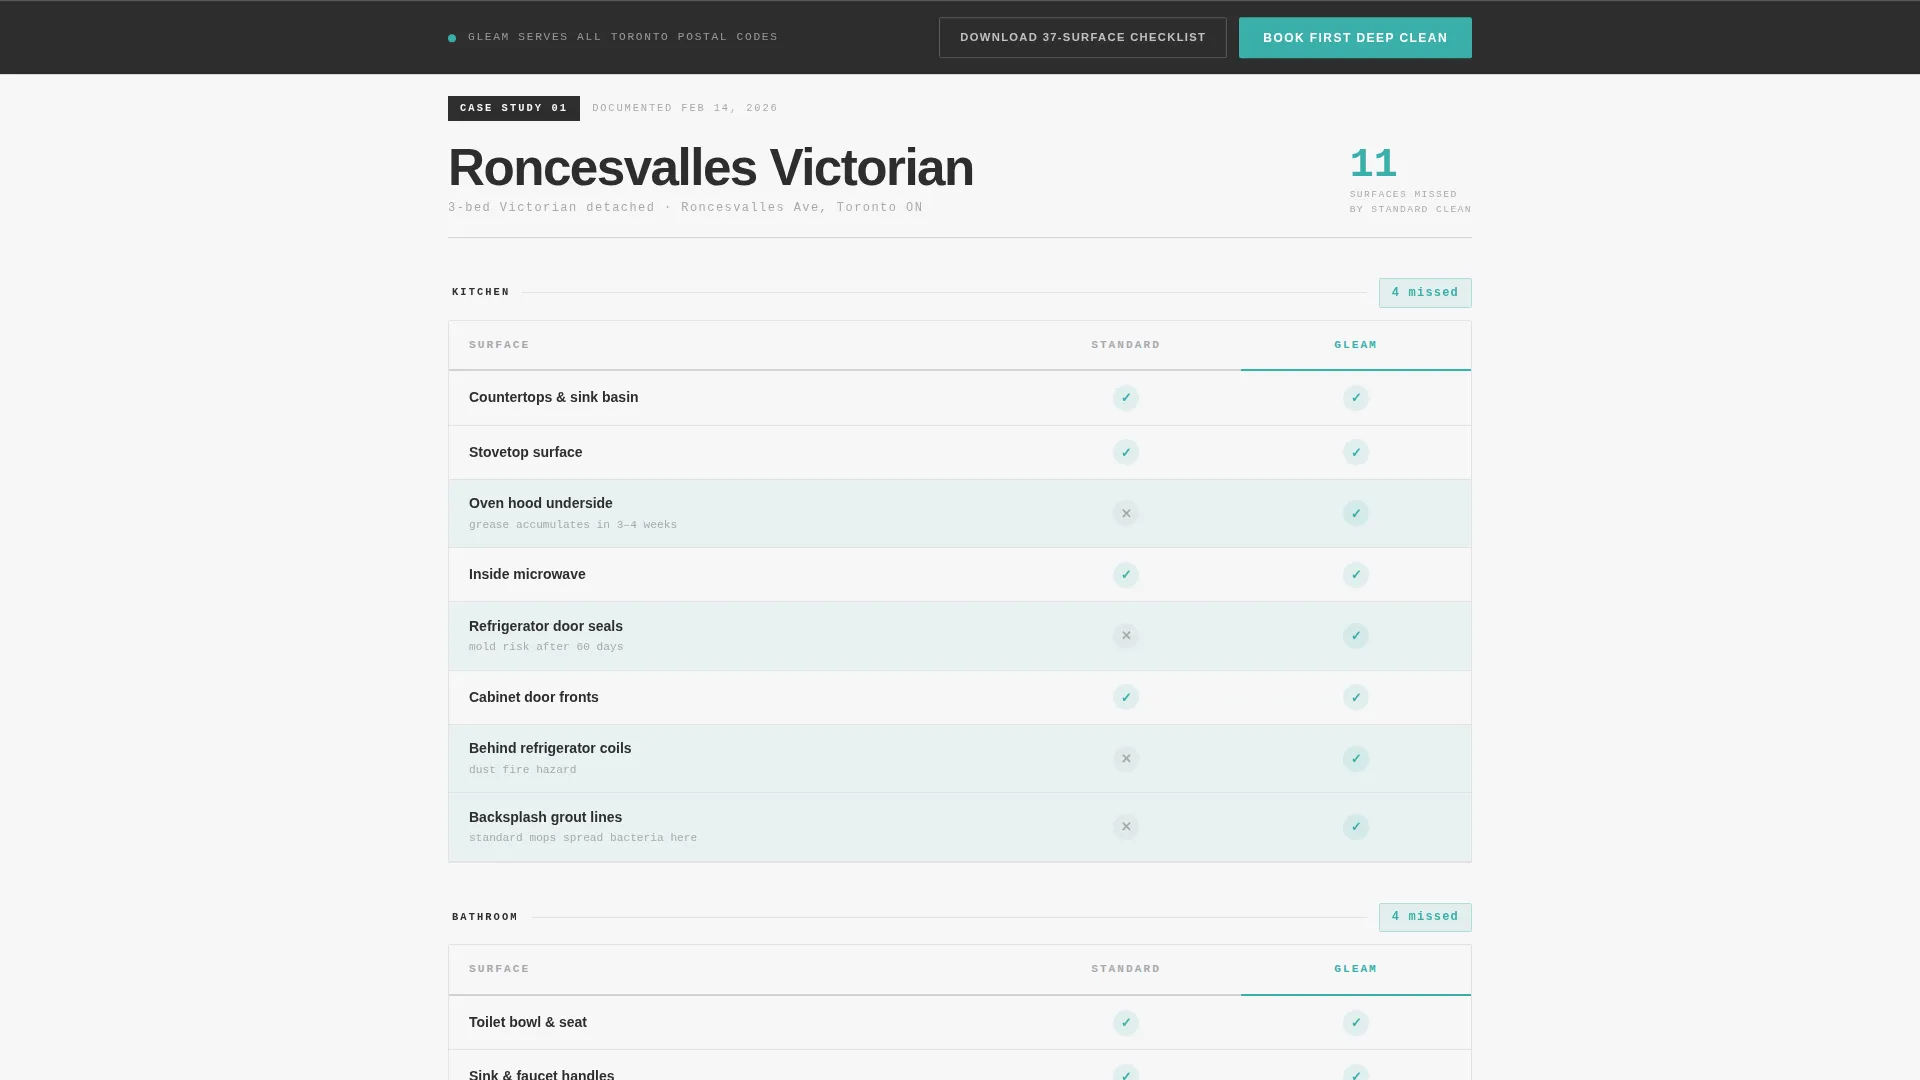
Task: Click Gleam checkmark for Cabinet door fronts
Action: pos(1356,697)
